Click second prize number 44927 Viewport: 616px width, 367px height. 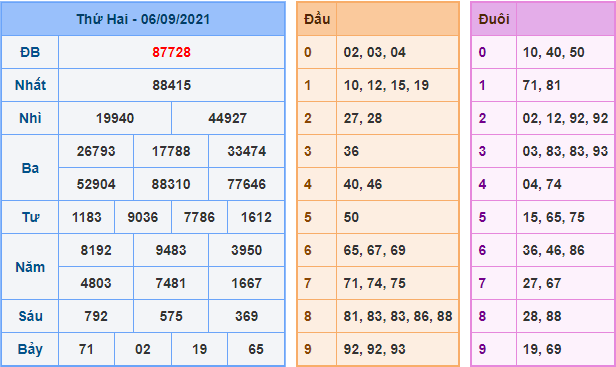(228, 118)
